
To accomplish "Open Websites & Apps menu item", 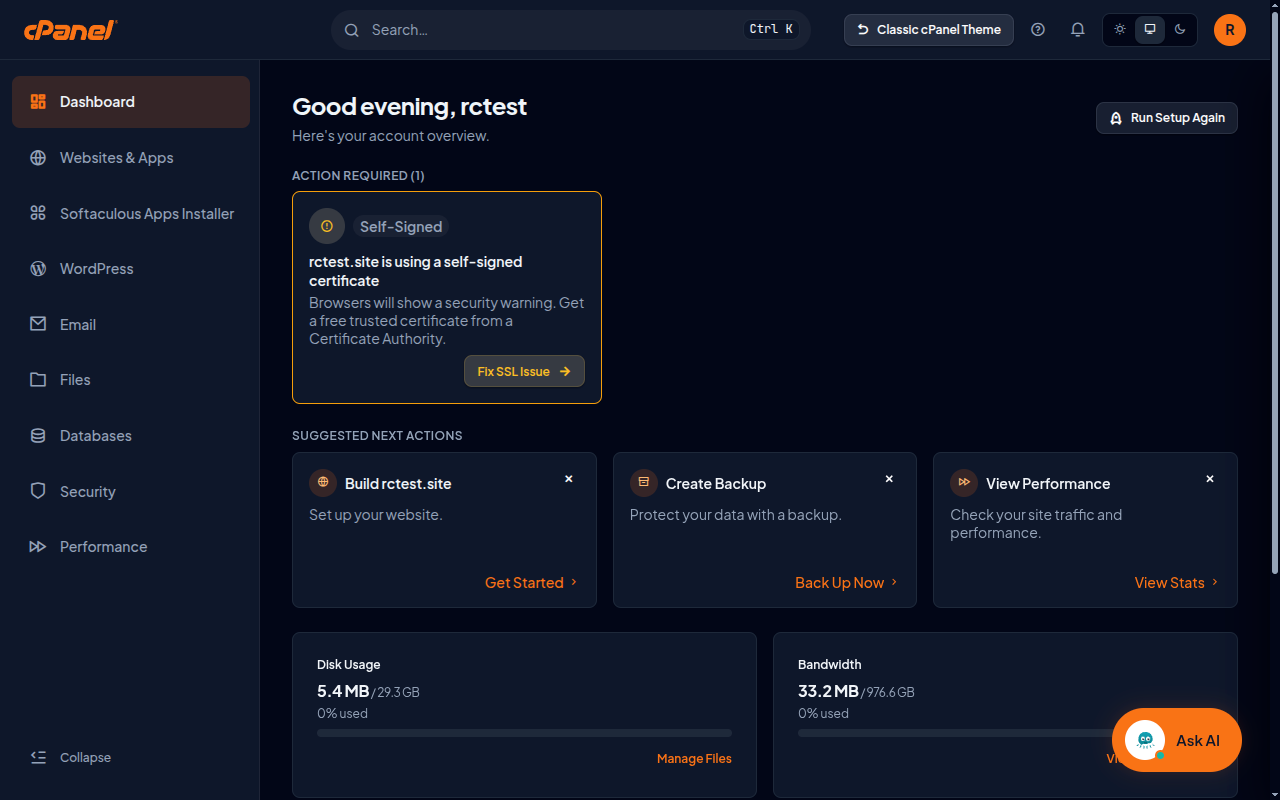I will click(x=131, y=158).
